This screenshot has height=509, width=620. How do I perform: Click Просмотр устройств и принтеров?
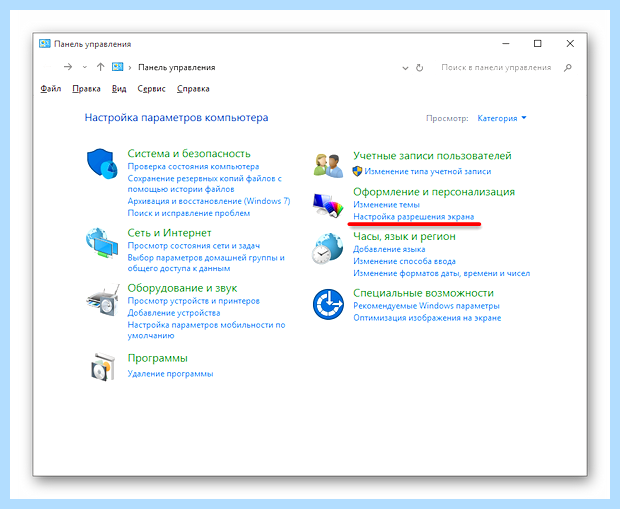coord(193,301)
